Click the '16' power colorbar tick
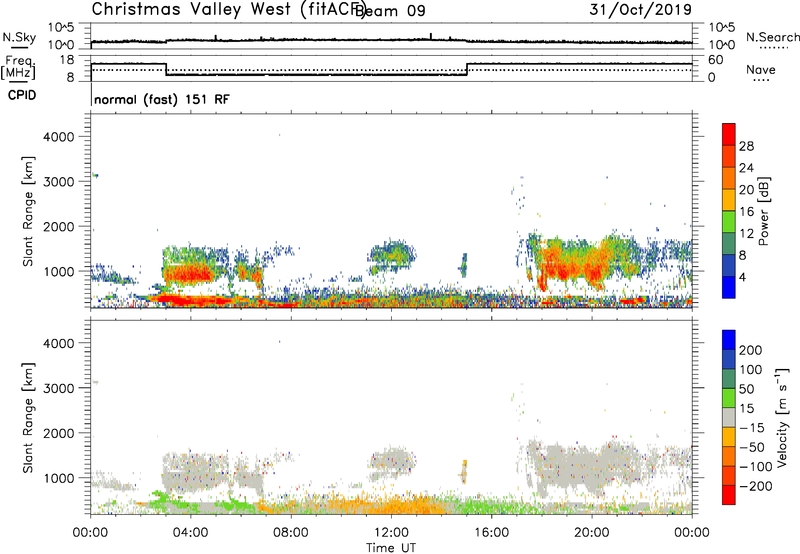The width and height of the screenshot is (800, 554). click(746, 212)
